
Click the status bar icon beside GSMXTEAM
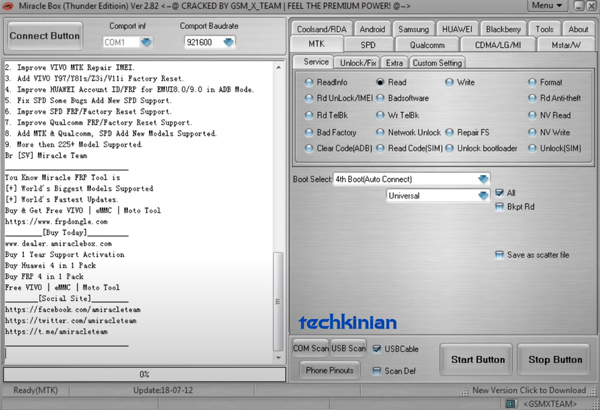pos(511,403)
